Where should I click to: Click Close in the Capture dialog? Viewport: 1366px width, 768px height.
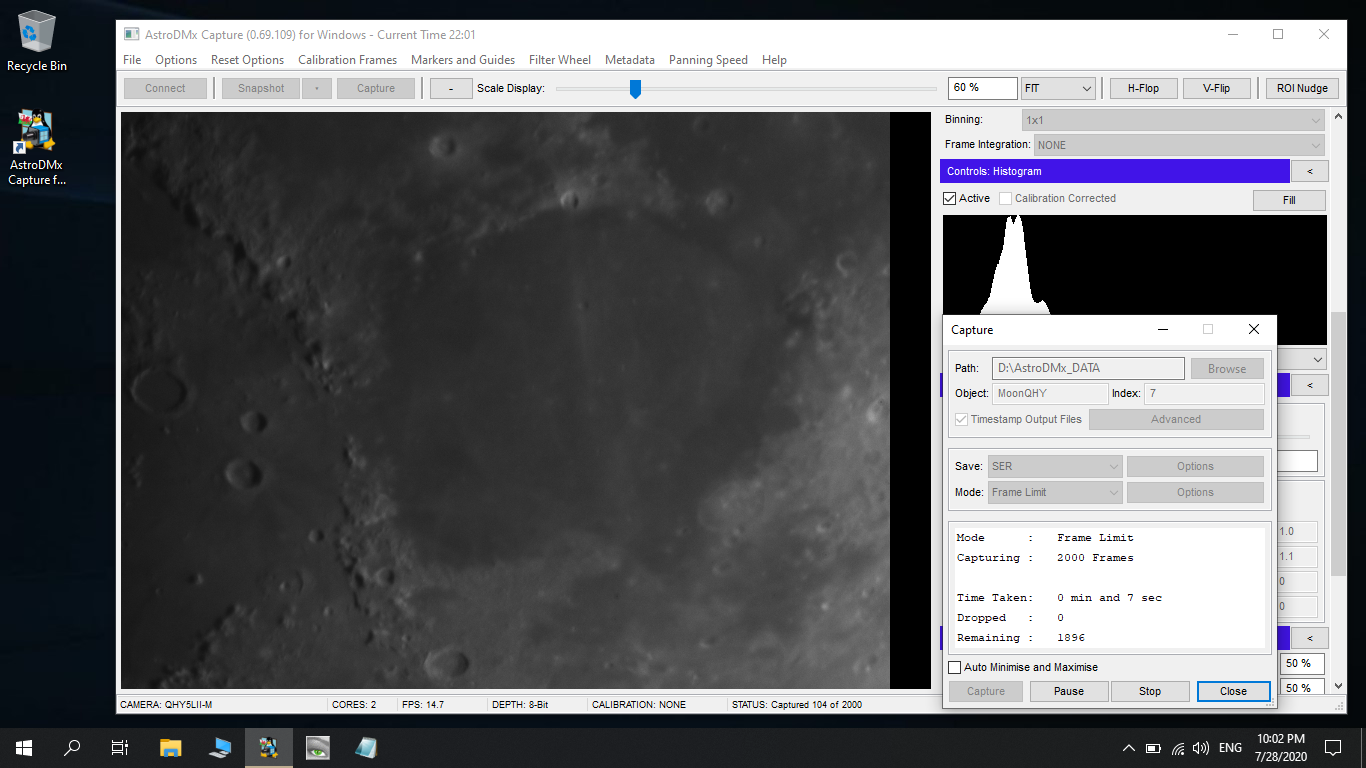point(1233,691)
